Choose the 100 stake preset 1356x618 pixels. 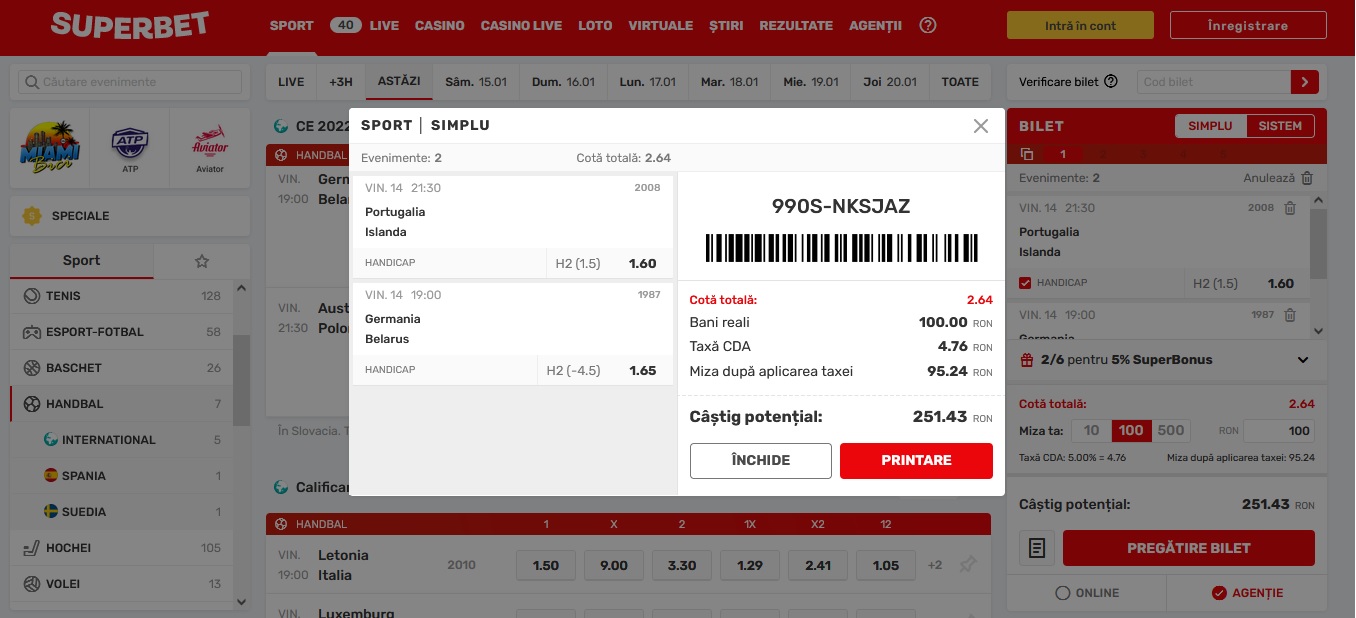[1130, 431]
